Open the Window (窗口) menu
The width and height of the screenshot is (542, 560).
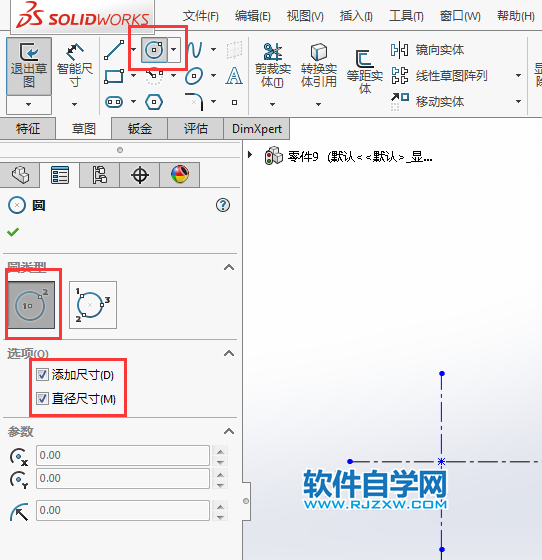tap(460, 16)
